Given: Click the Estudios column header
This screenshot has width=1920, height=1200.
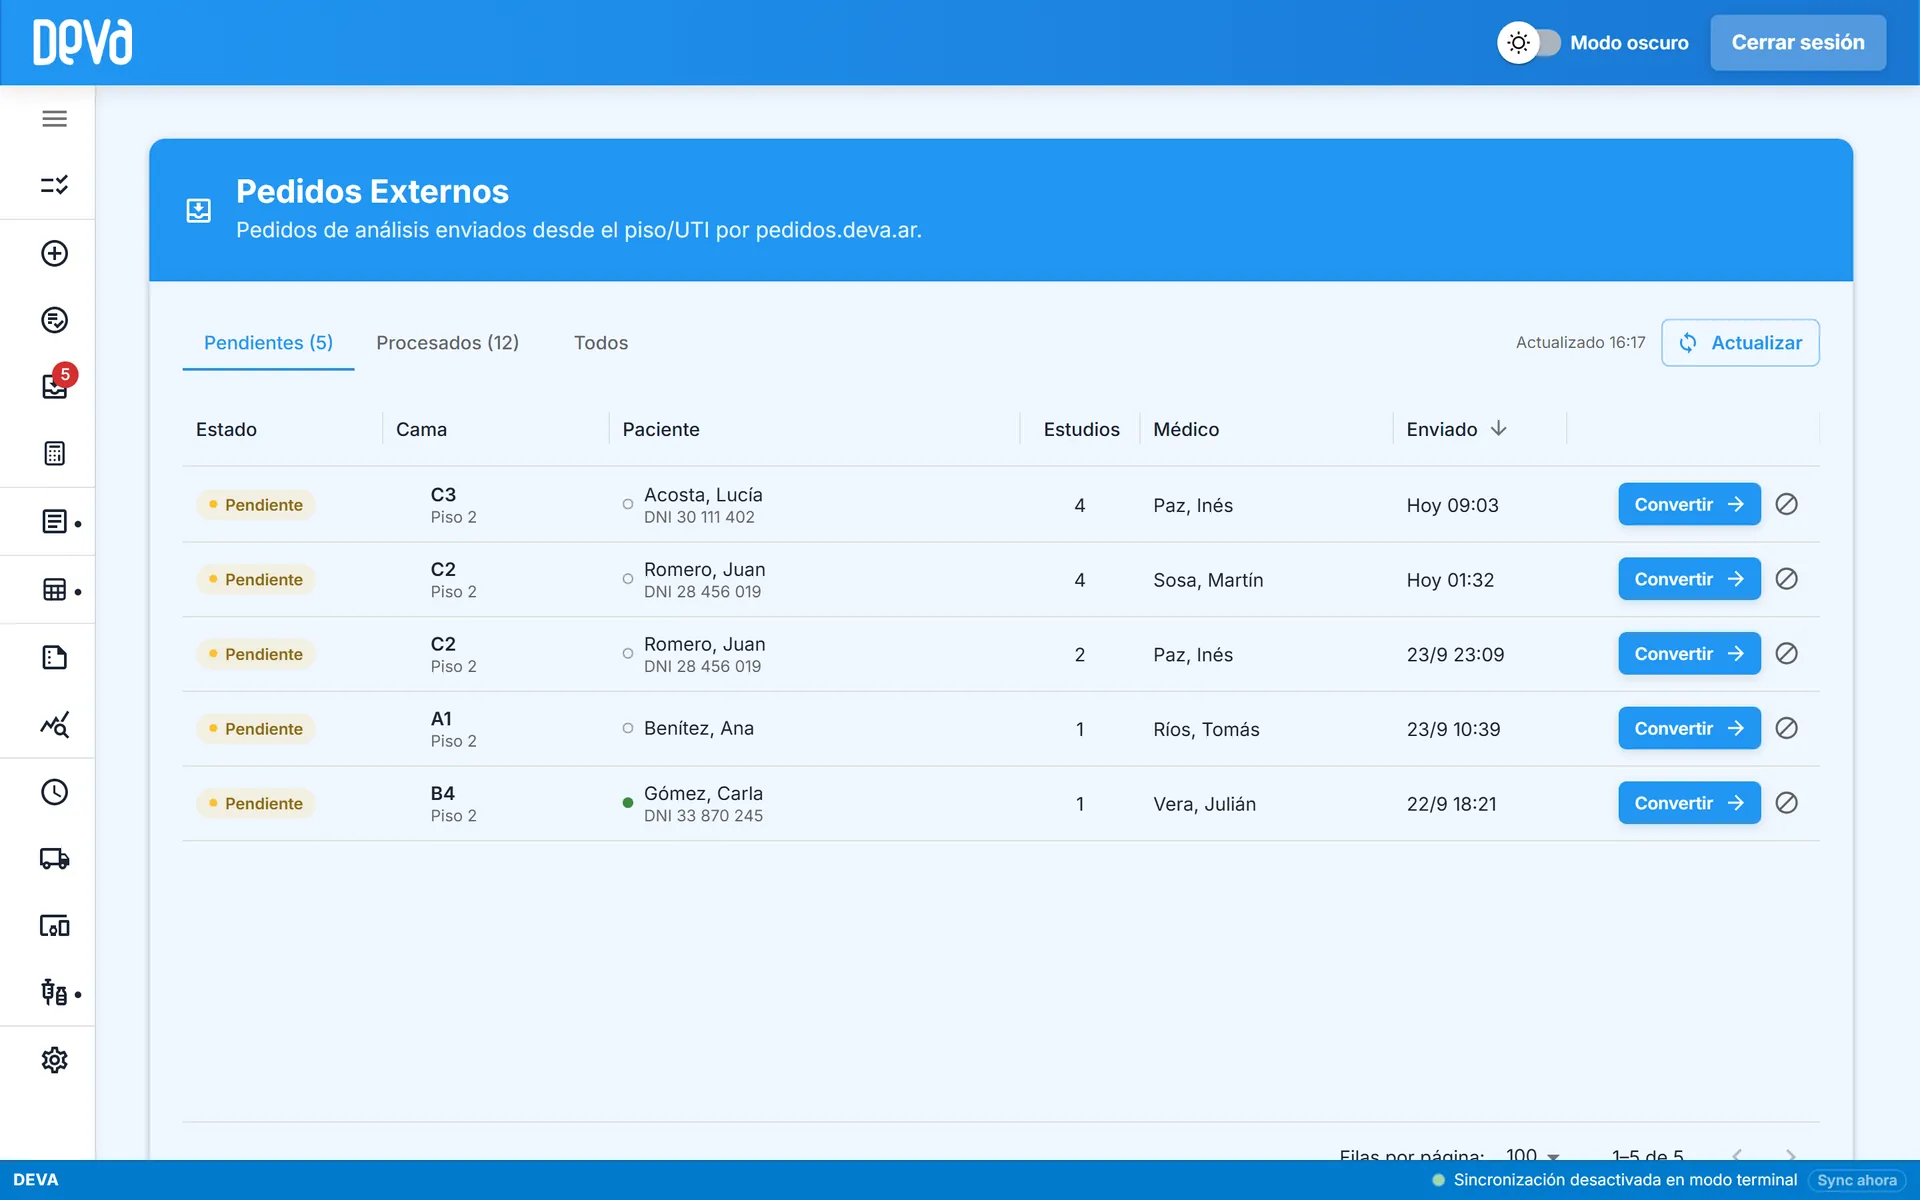Looking at the screenshot, I should click(1081, 429).
